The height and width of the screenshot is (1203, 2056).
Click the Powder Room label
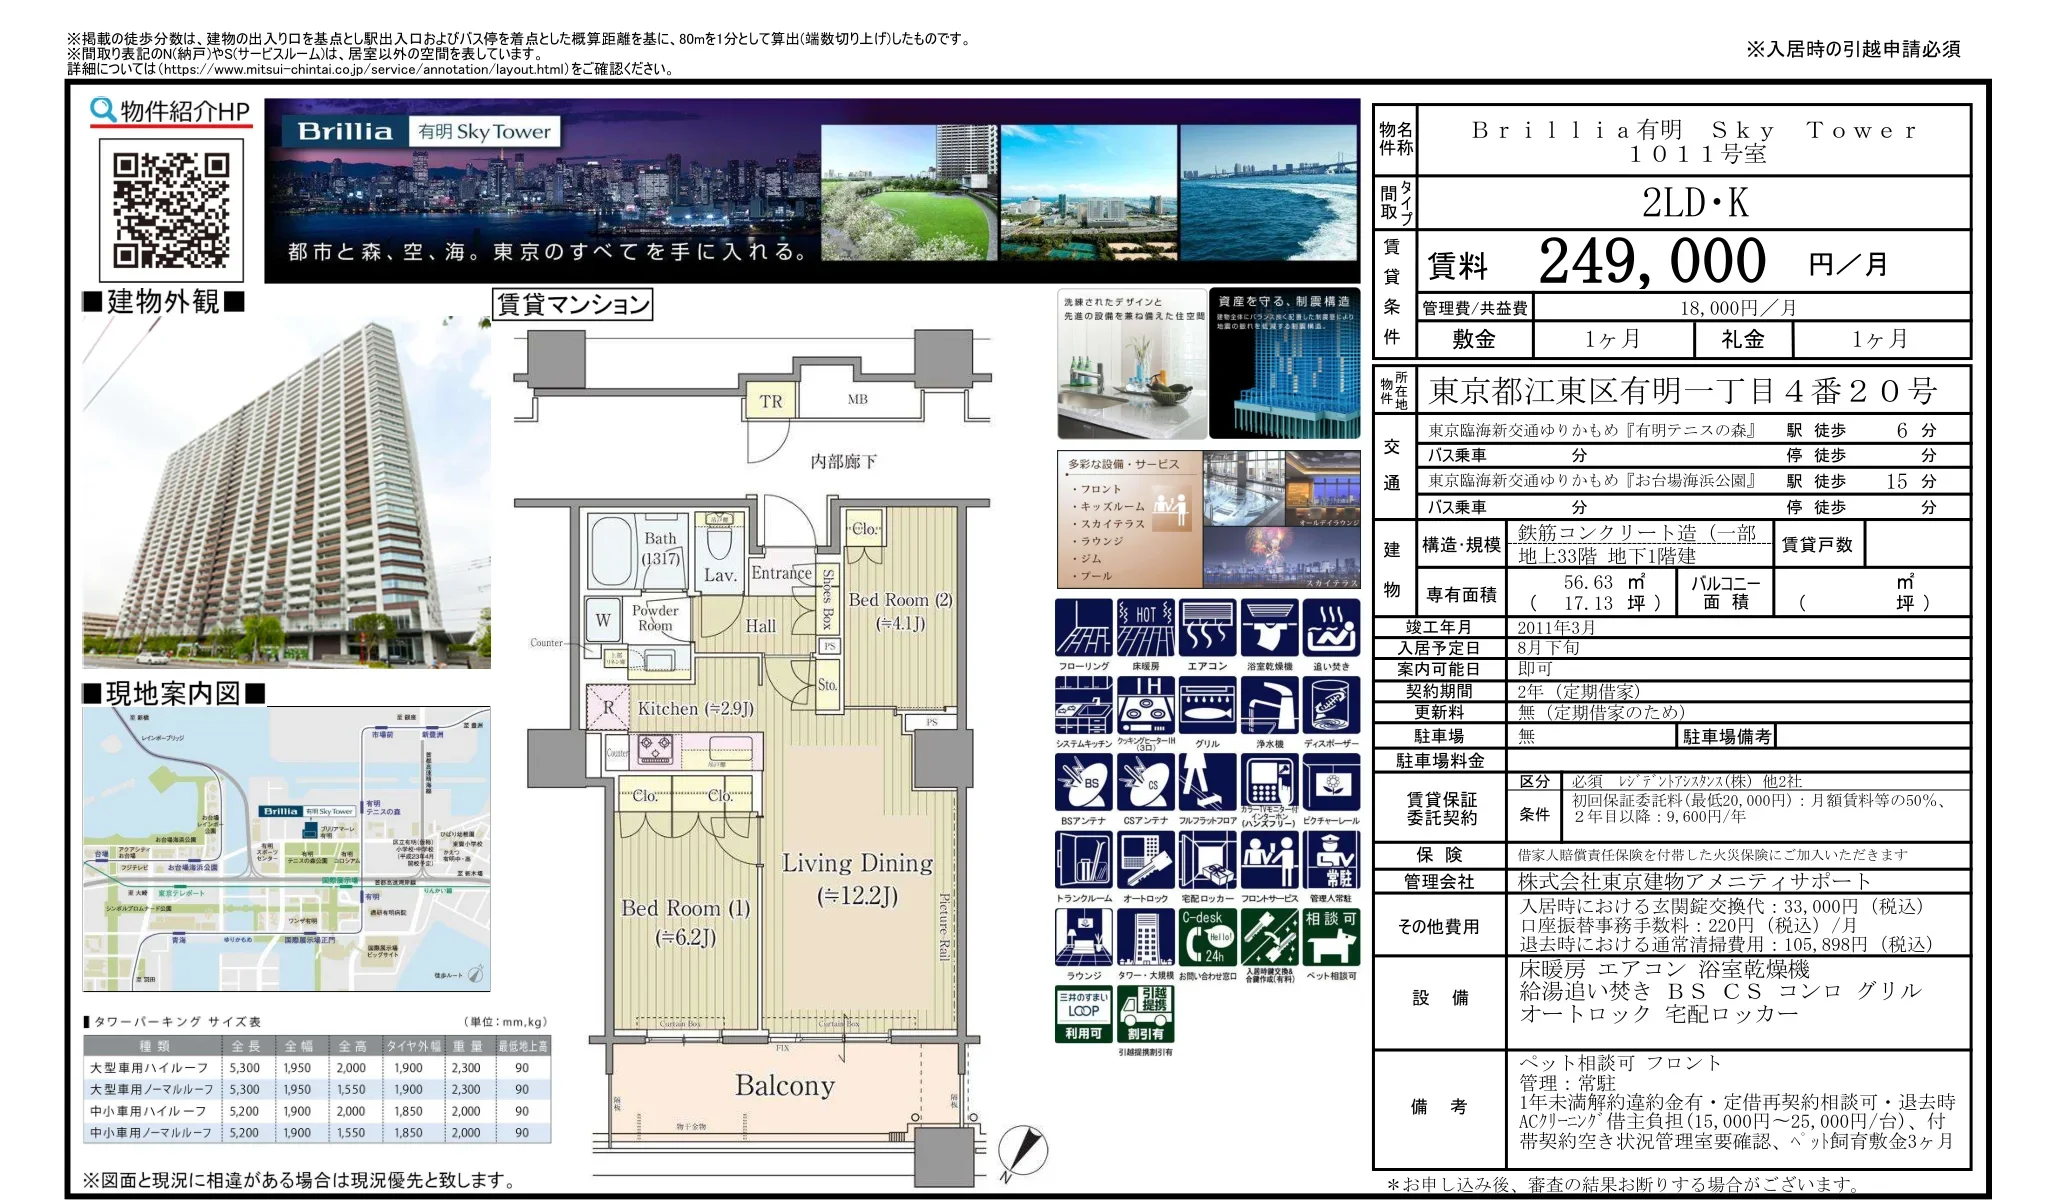[655, 618]
